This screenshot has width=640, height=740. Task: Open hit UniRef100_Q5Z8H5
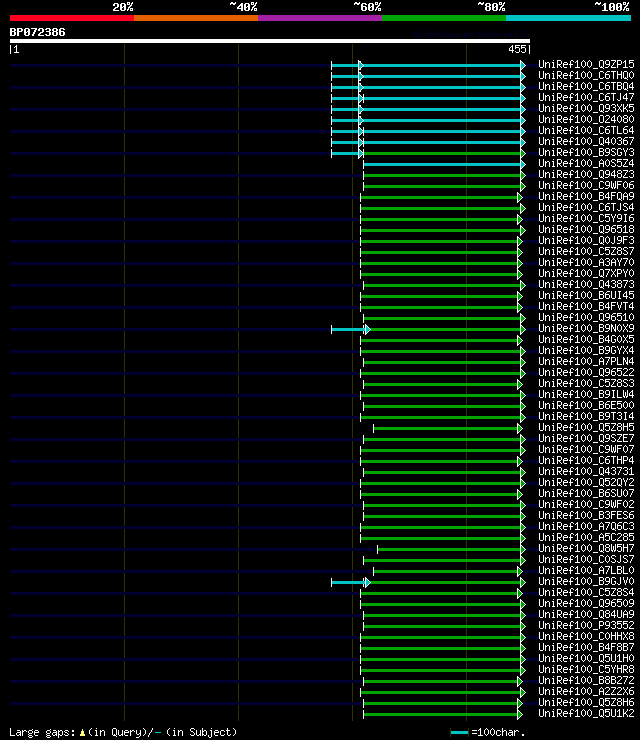(586, 428)
